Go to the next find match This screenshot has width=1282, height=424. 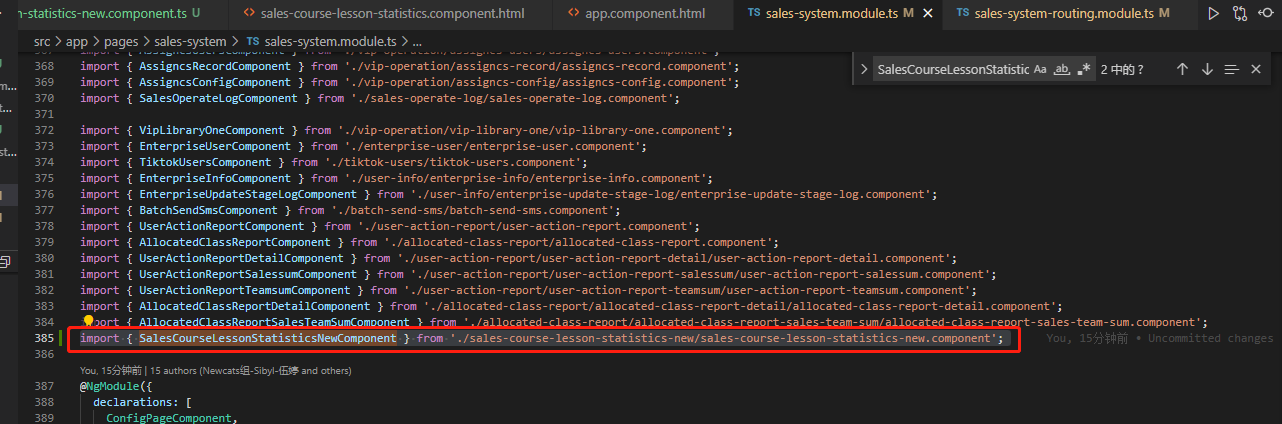tap(1207, 69)
